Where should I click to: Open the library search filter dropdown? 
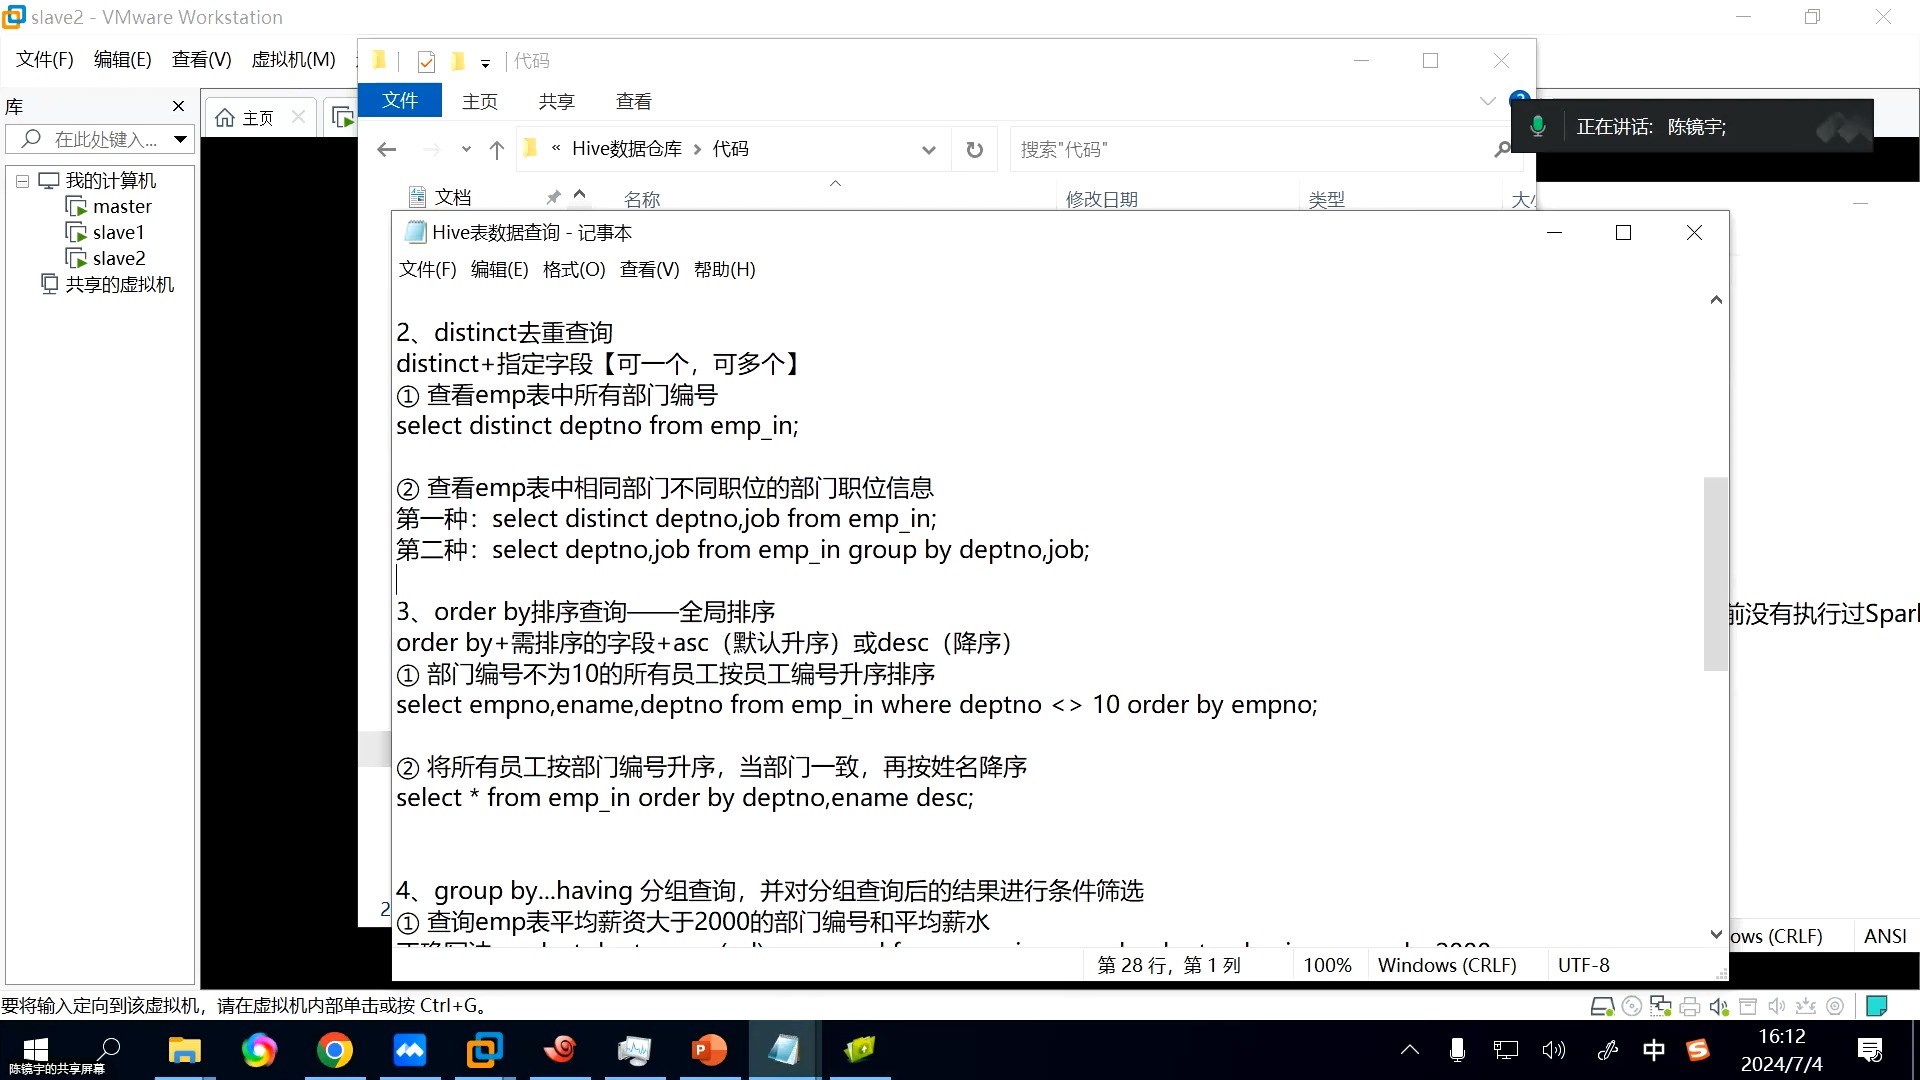click(x=180, y=139)
